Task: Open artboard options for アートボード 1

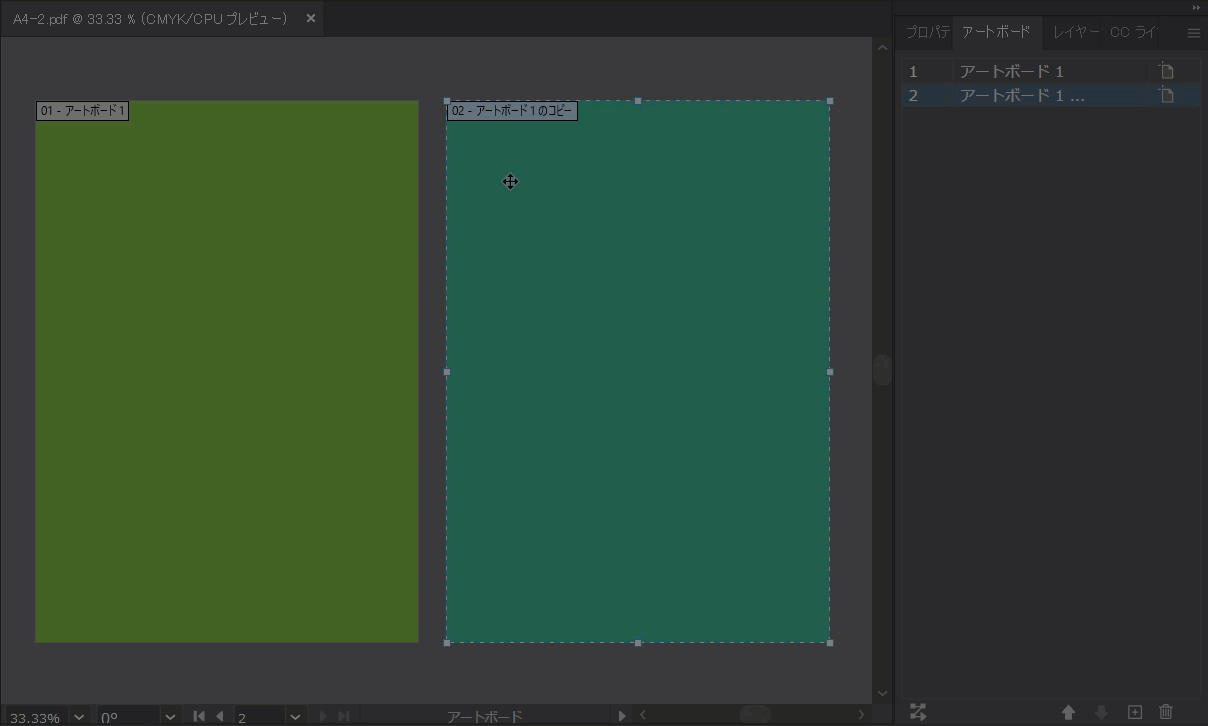Action: click(1165, 70)
